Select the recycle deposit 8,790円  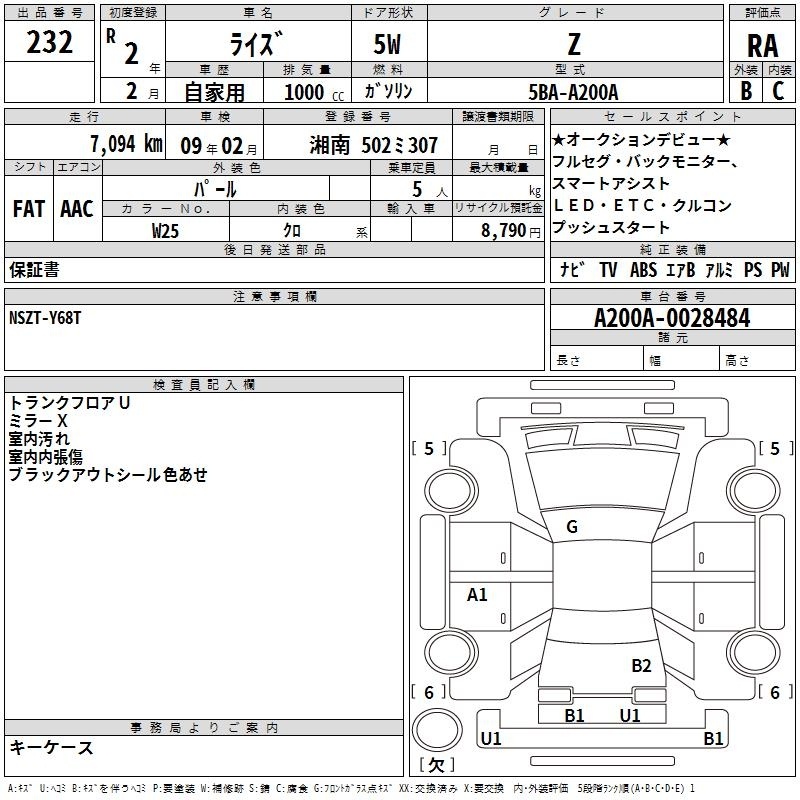[x=510, y=231]
